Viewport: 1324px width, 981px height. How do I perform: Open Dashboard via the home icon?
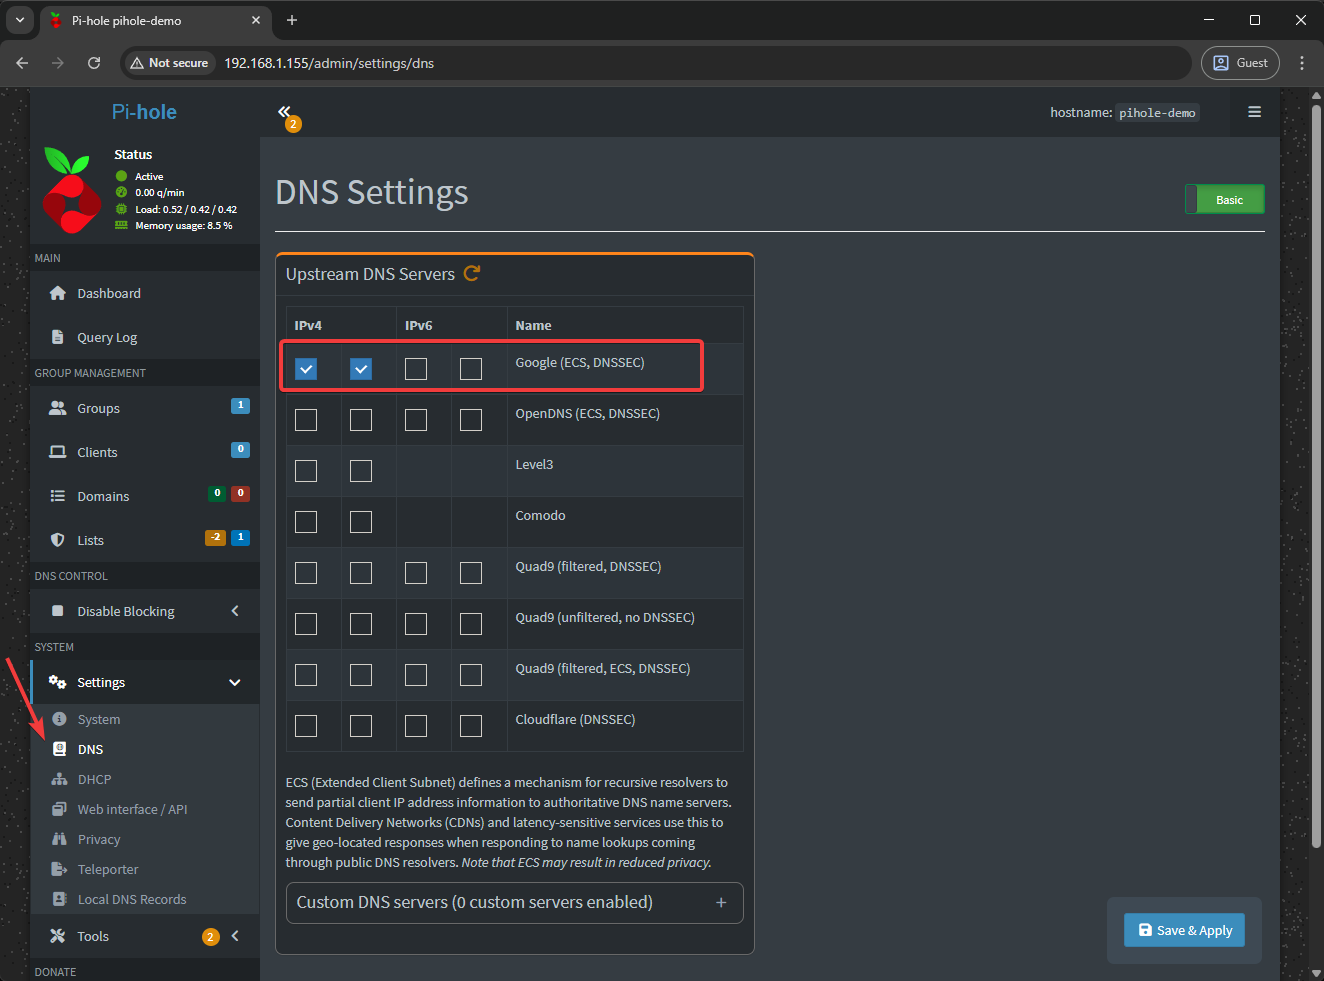point(58,293)
